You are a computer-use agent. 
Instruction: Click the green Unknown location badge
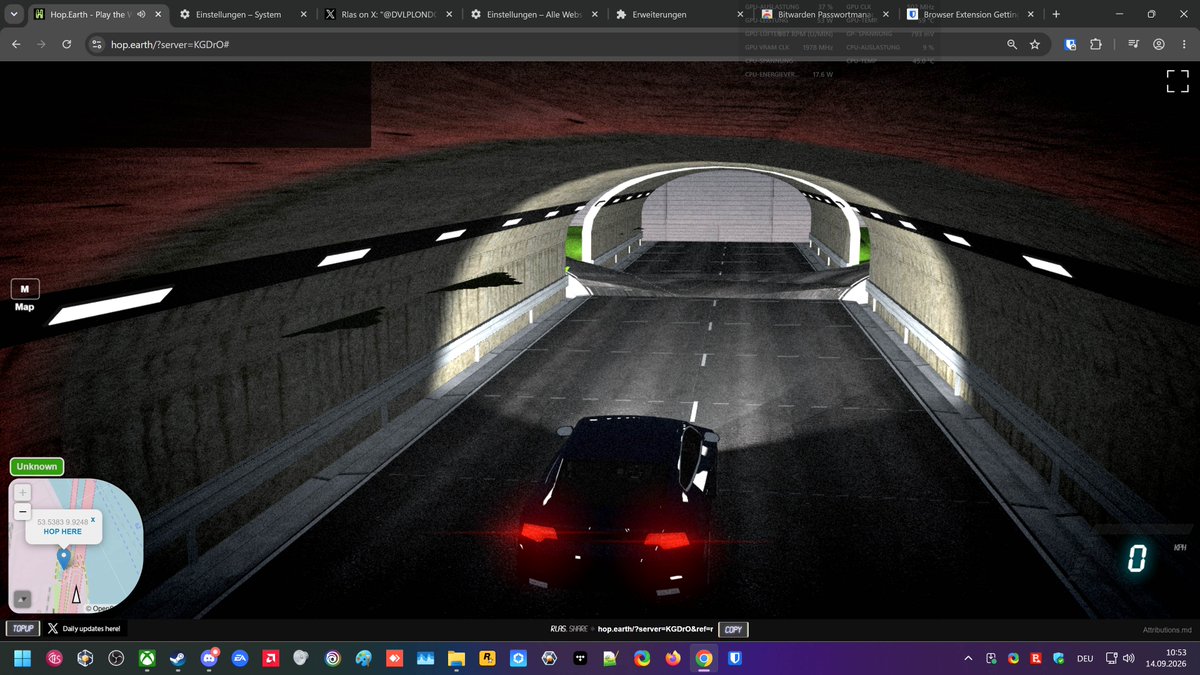click(37, 466)
